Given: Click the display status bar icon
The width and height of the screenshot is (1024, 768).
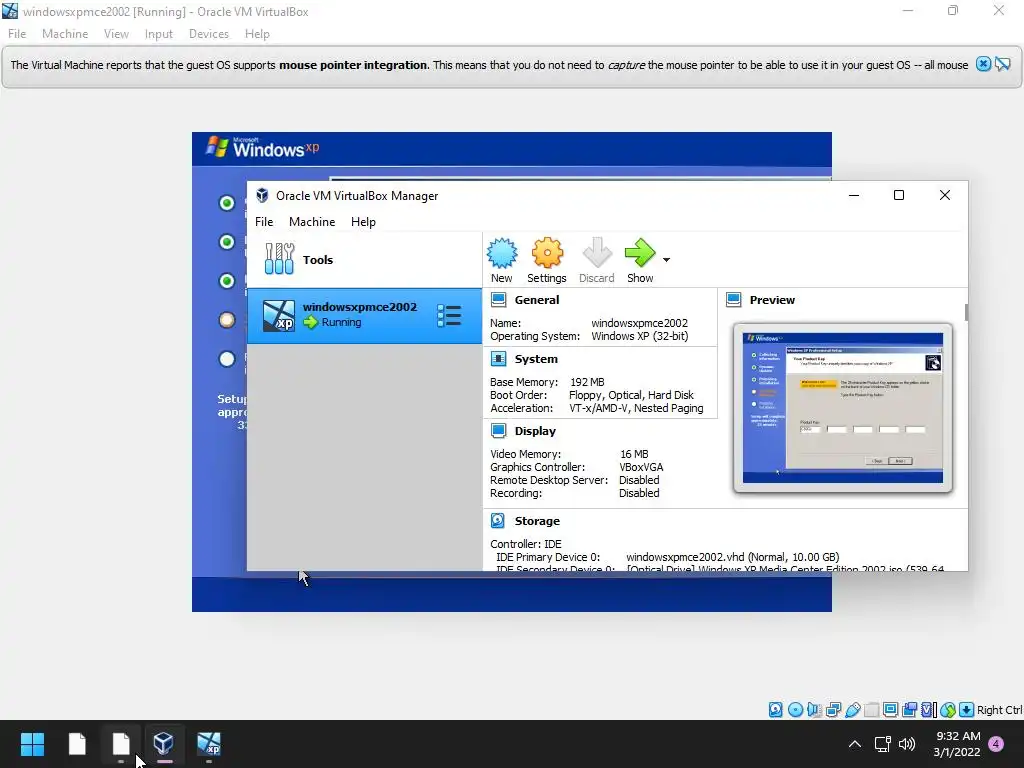Looking at the screenshot, I should click(890, 710).
